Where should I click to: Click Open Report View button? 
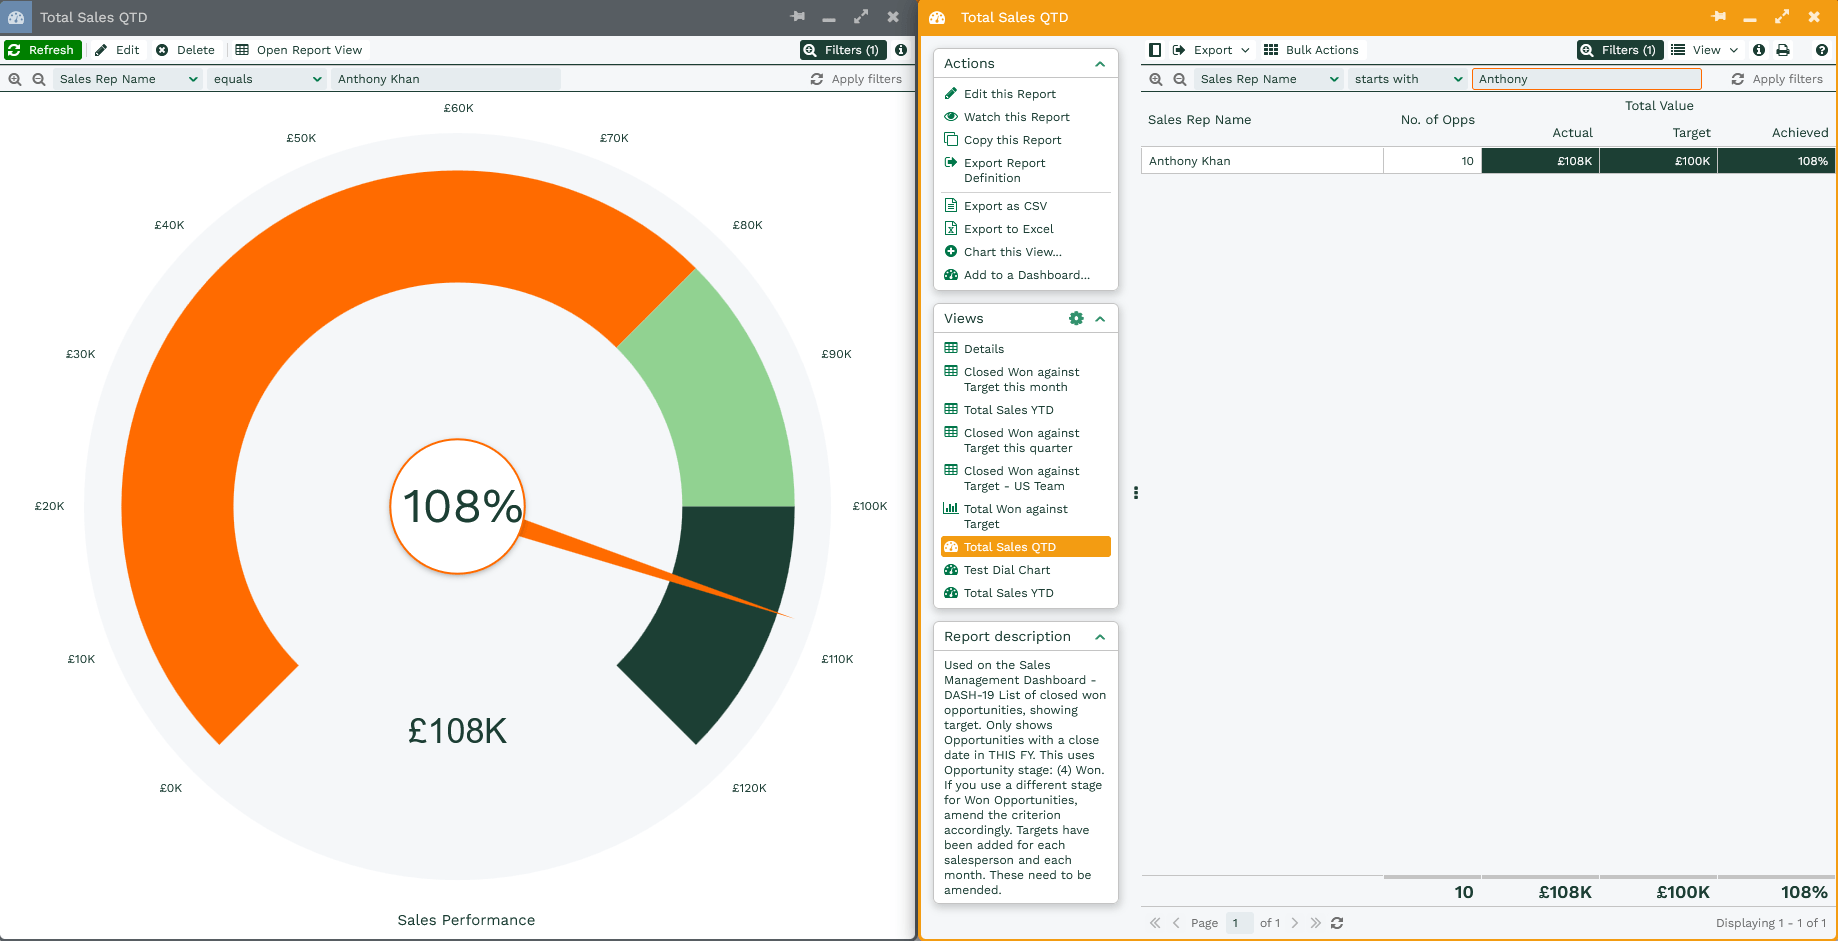(x=299, y=50)
